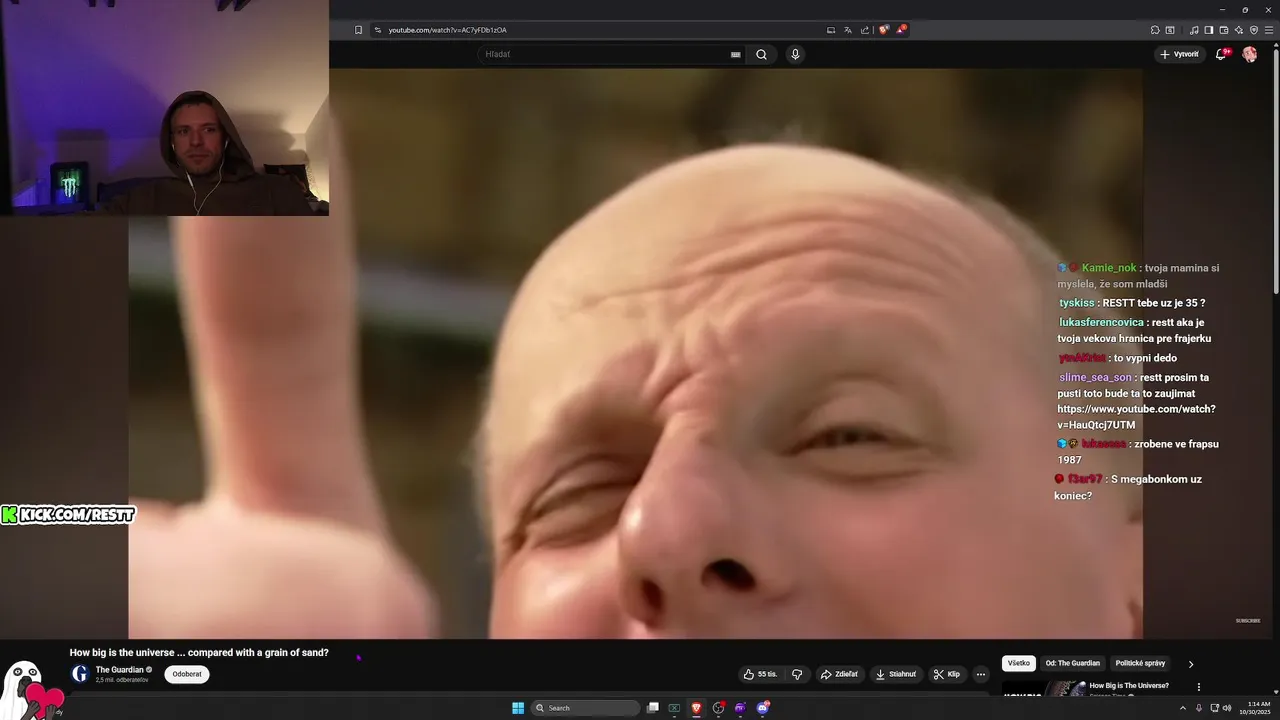The height and width of the screenshot is (720, 1280).
Task: Click the share page icon in address bar
Action: coord(865,30)
